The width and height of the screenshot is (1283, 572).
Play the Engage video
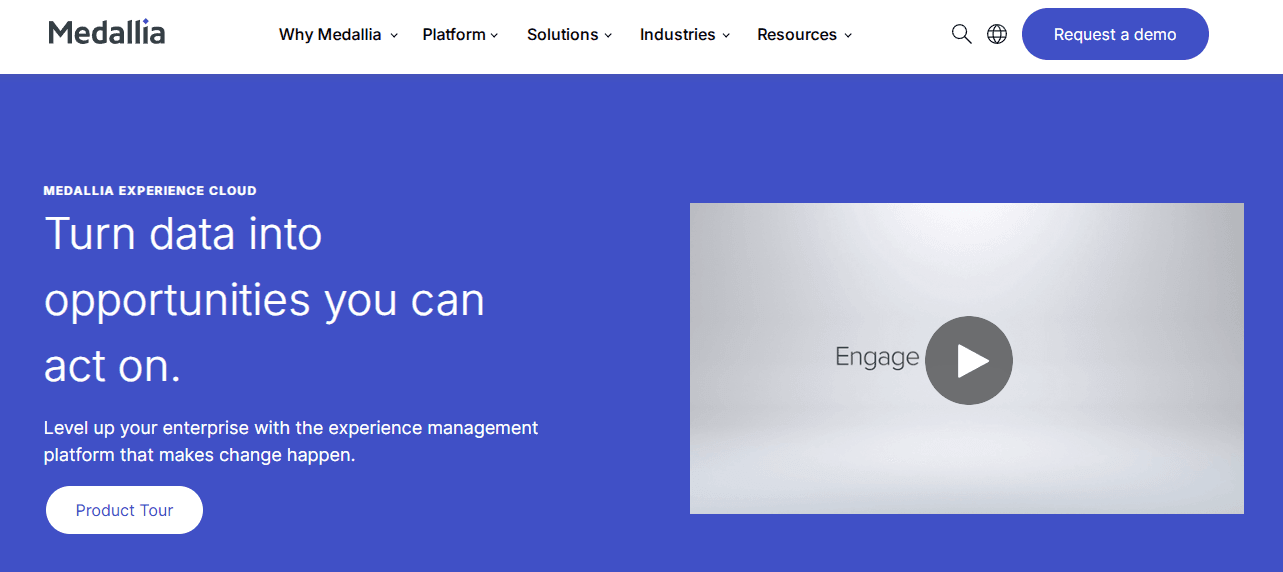[x=969, y=360]
